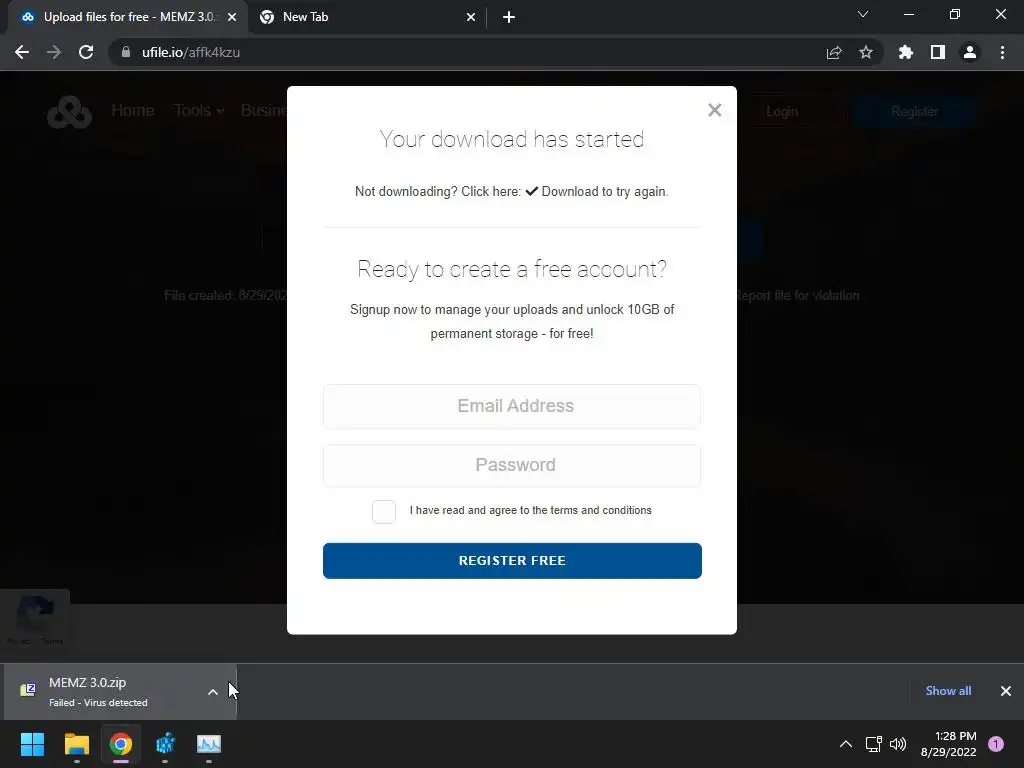Click the Chrome taskbar icon
This screenshot has width=1024, height=768.
pos(121,744)
